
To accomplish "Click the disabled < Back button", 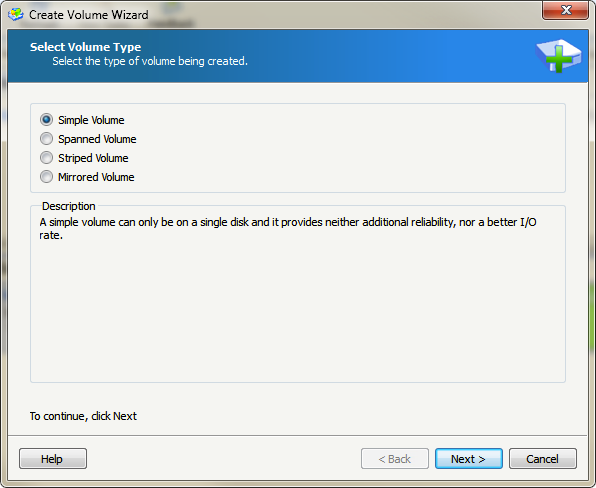I will point(395,459).
